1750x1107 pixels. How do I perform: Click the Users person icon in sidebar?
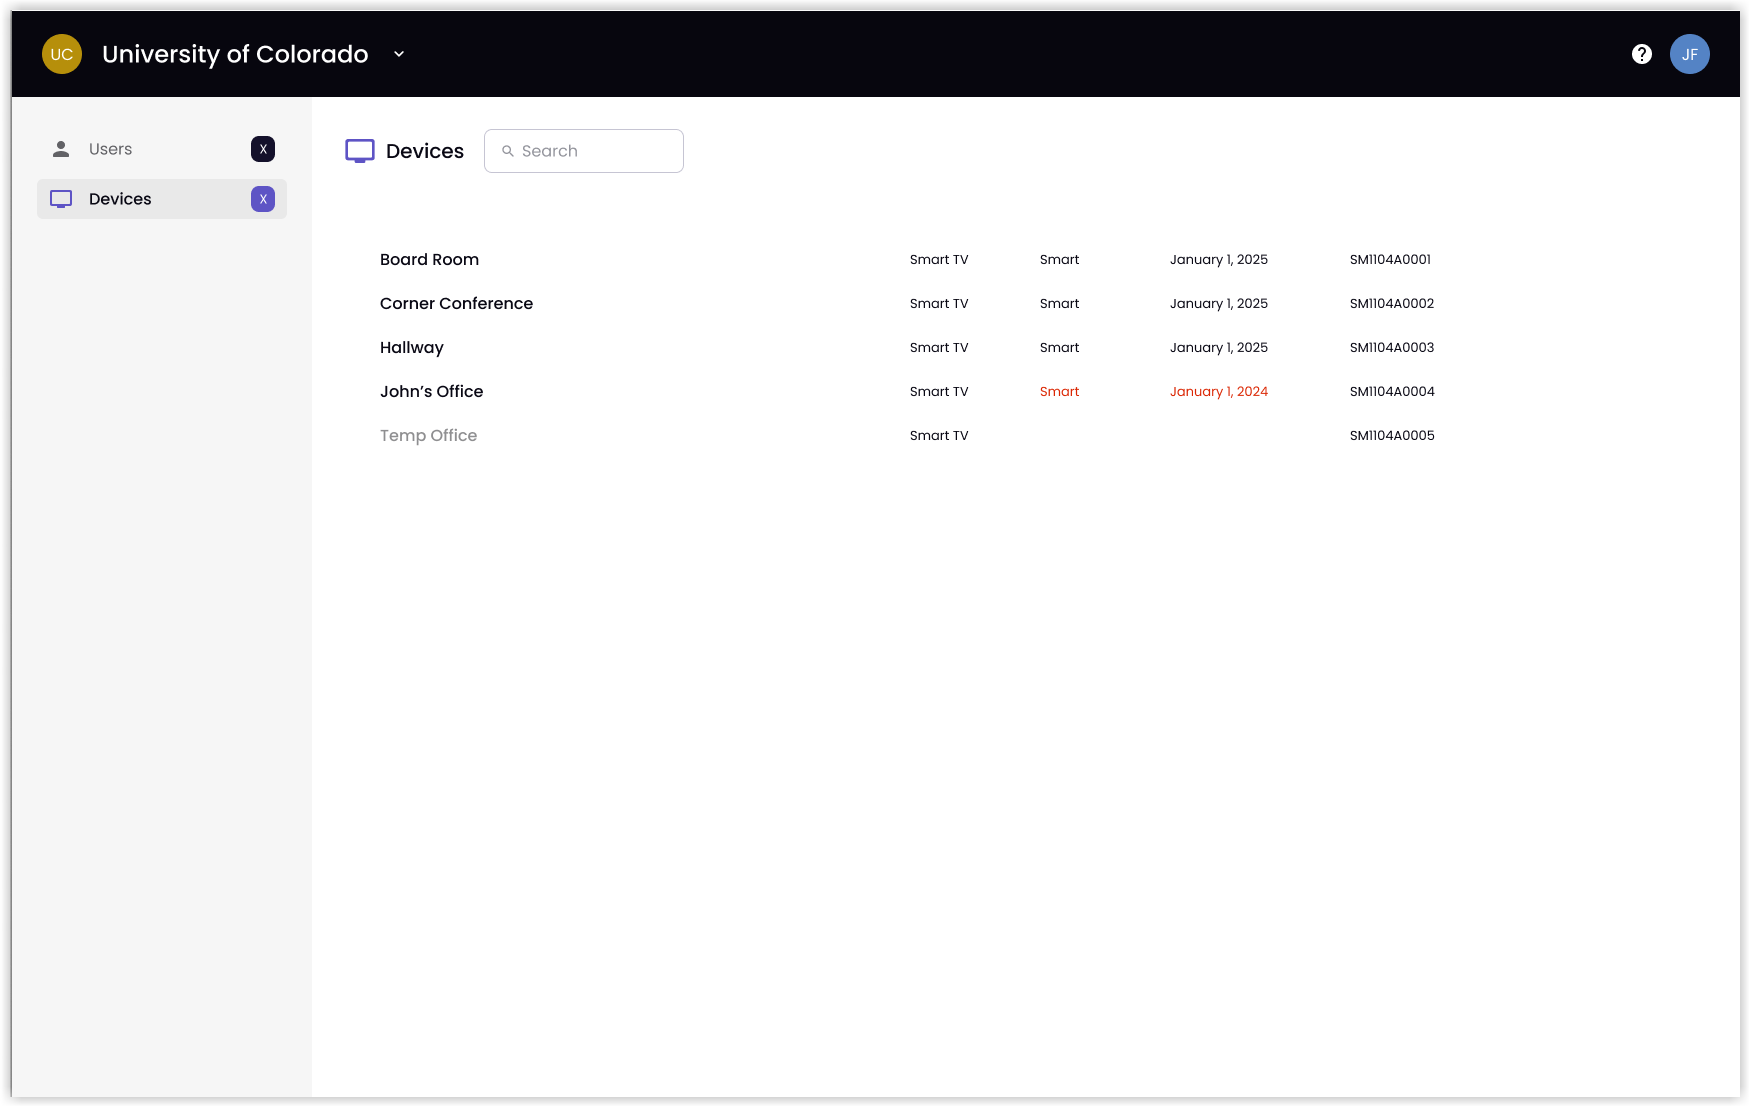(x=61, y=149)
